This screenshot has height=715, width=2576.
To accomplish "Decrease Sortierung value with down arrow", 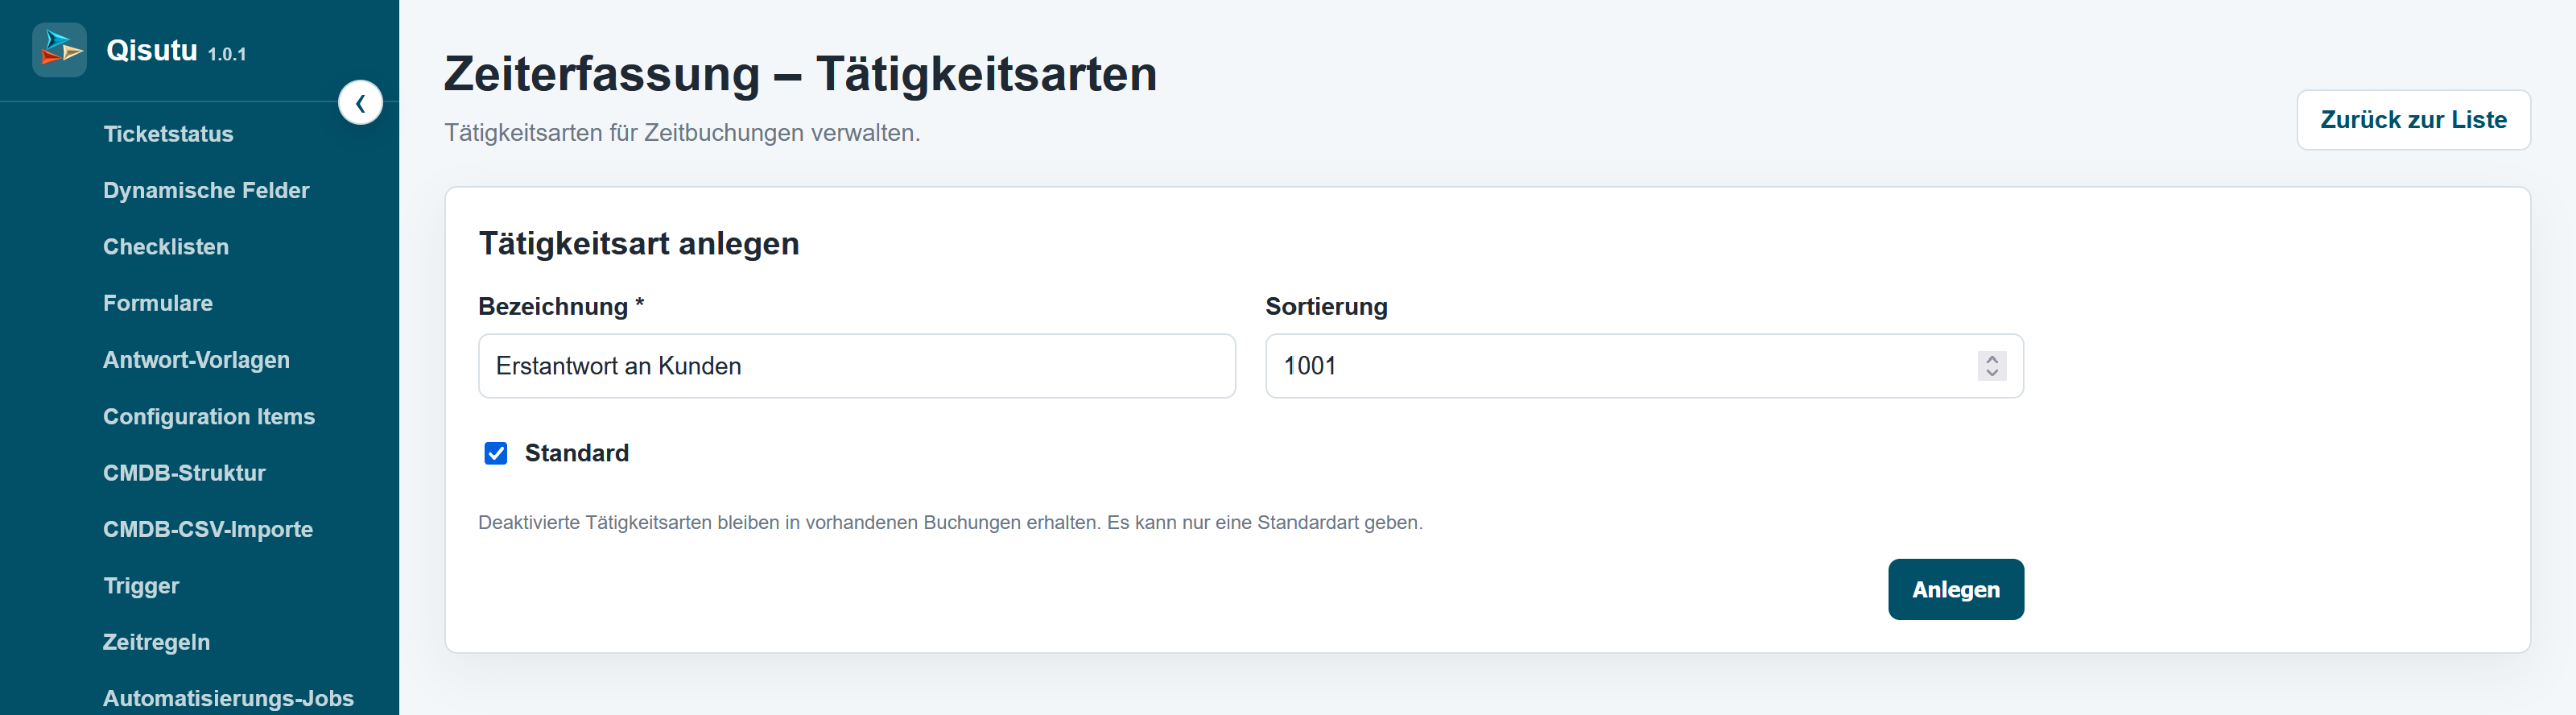I will pos(1991,373).
